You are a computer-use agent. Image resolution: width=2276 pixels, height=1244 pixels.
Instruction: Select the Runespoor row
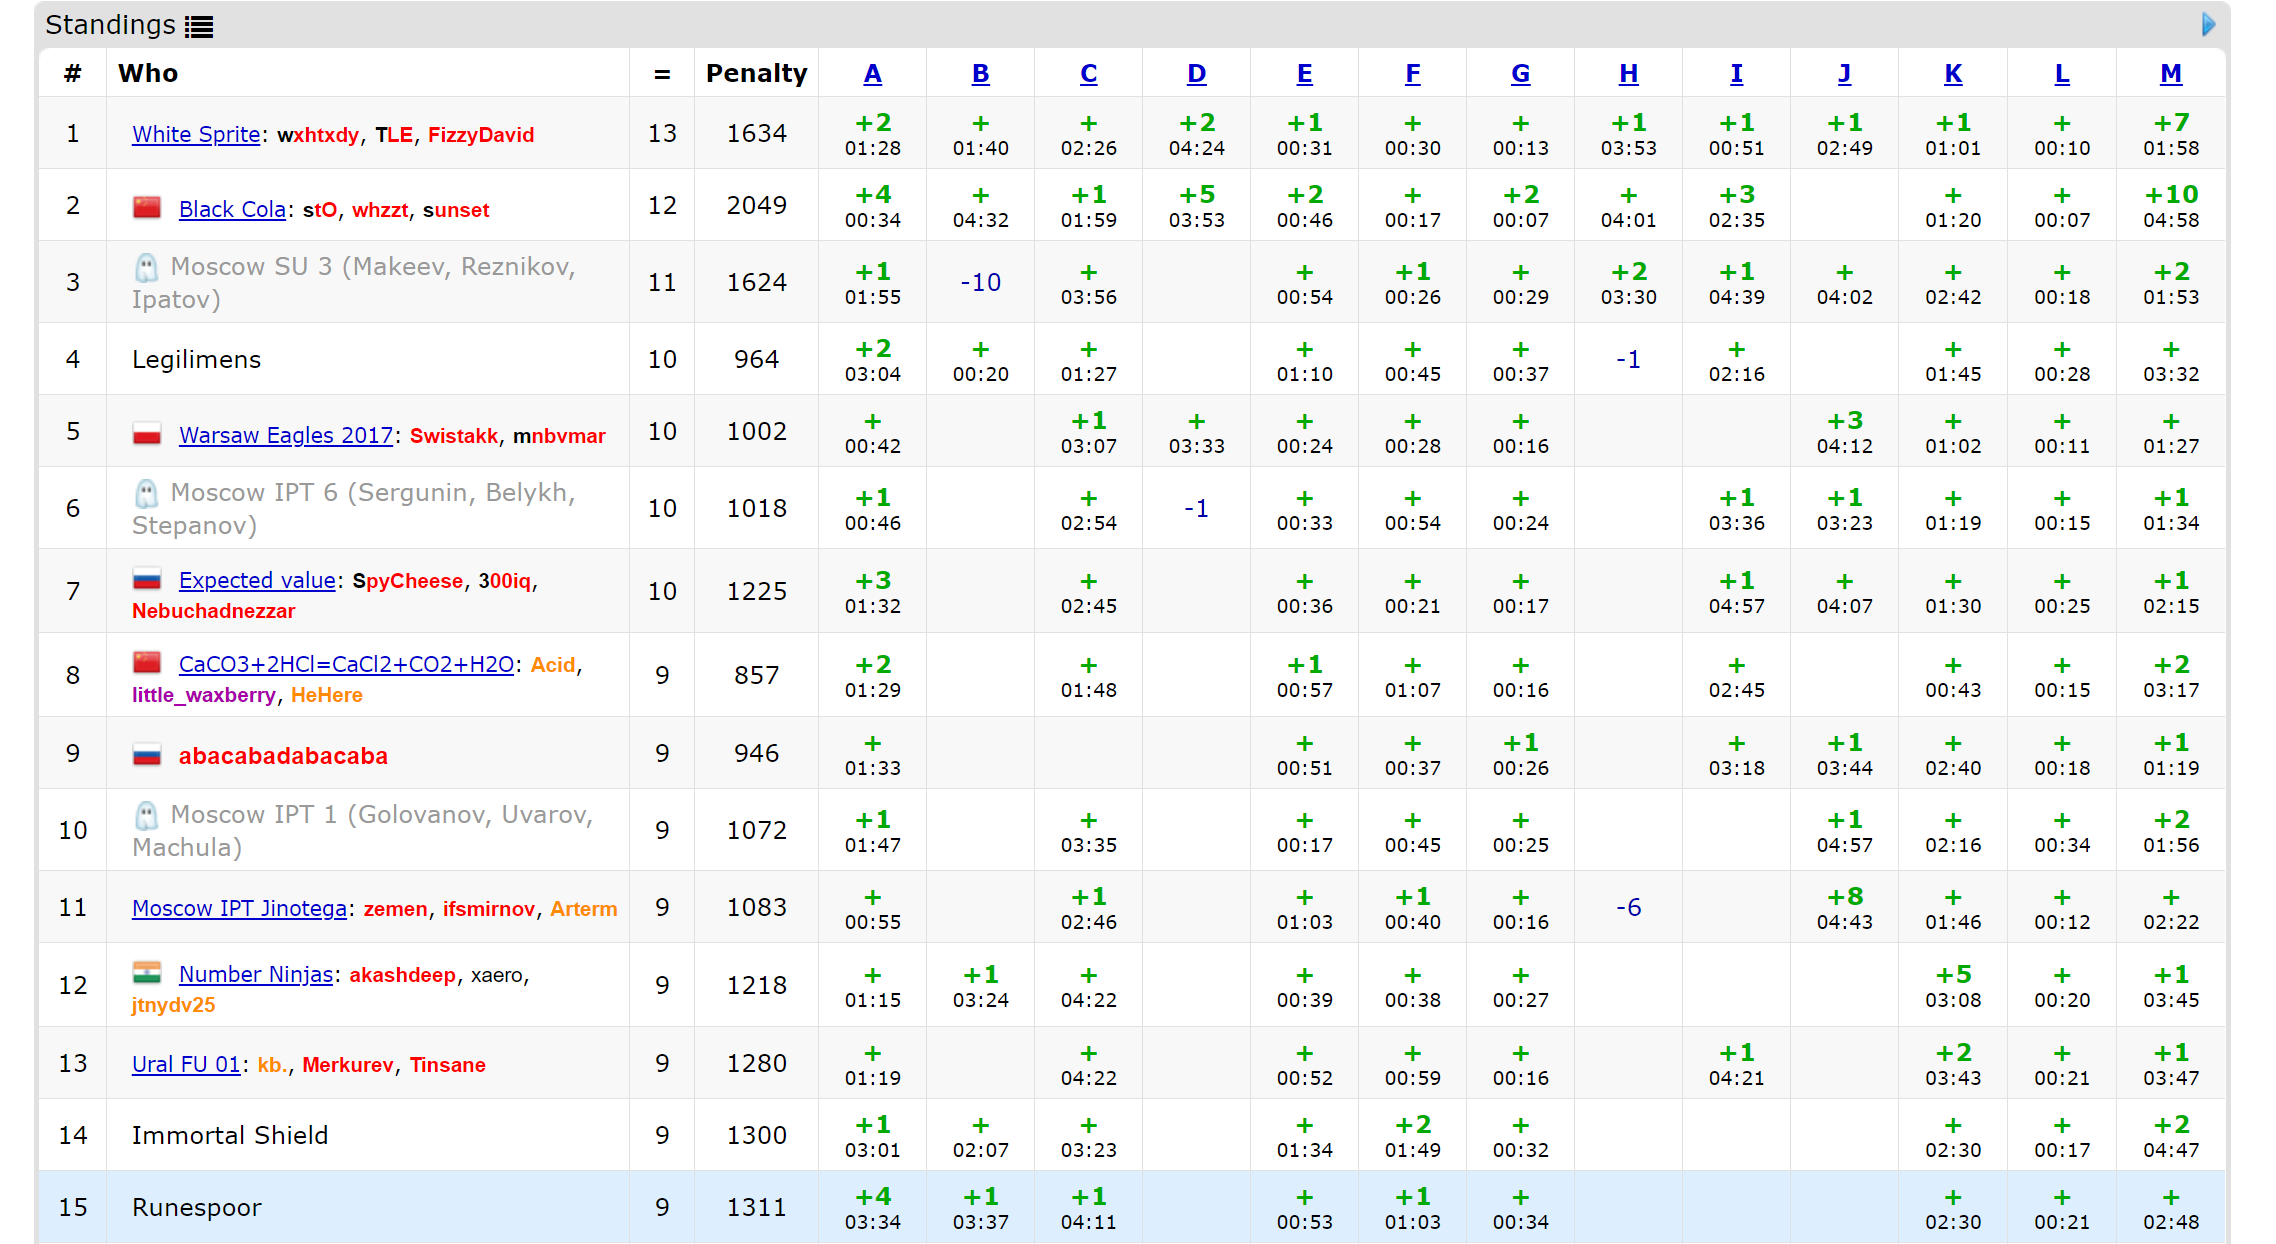[x=197, y=1207]
